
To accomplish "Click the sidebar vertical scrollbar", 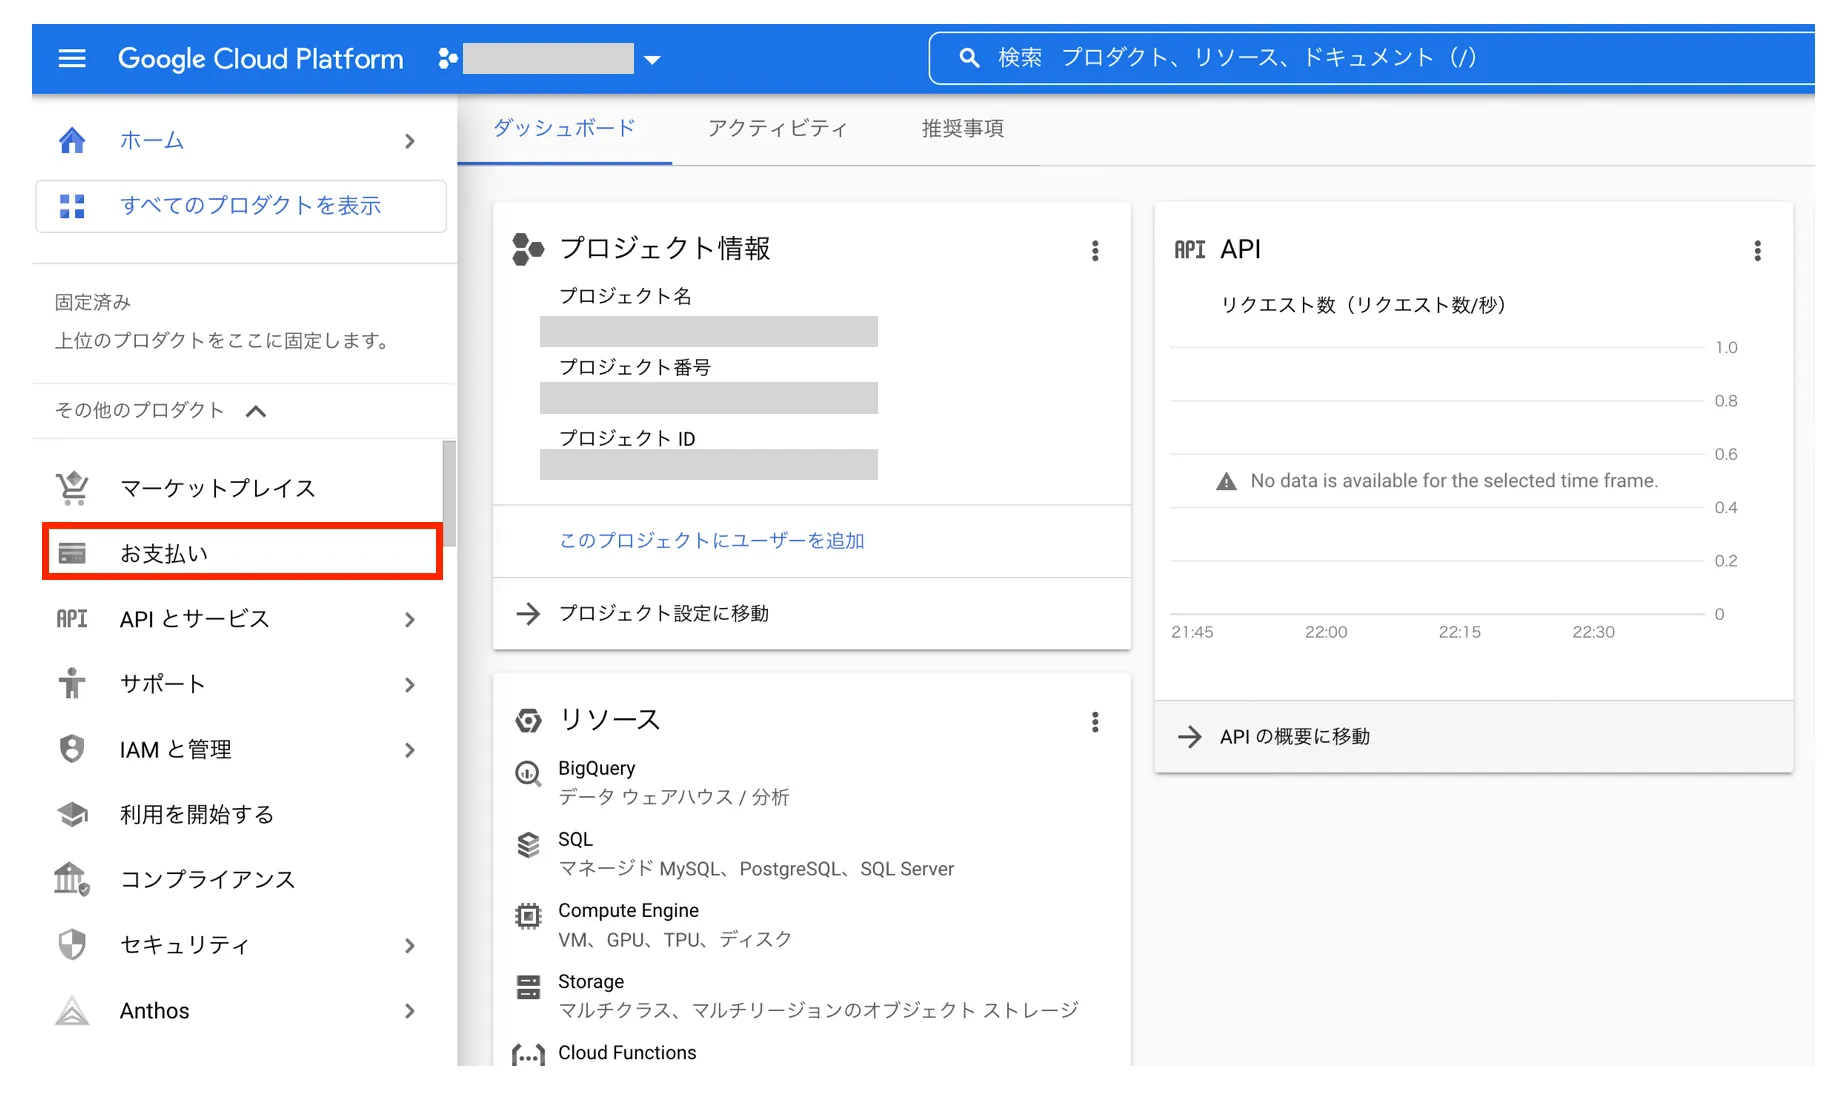I will tap(450, 493).
